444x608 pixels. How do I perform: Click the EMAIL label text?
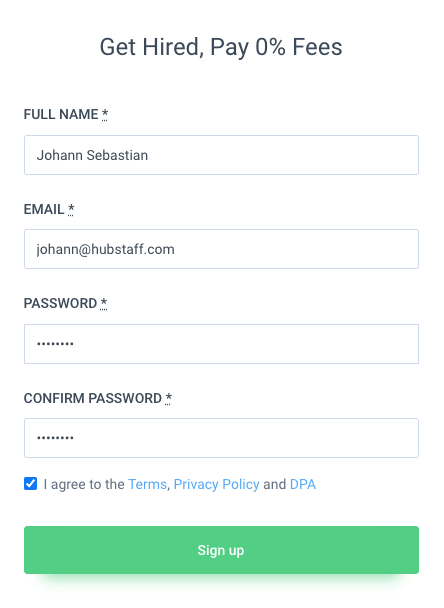(x=44, y=209)
